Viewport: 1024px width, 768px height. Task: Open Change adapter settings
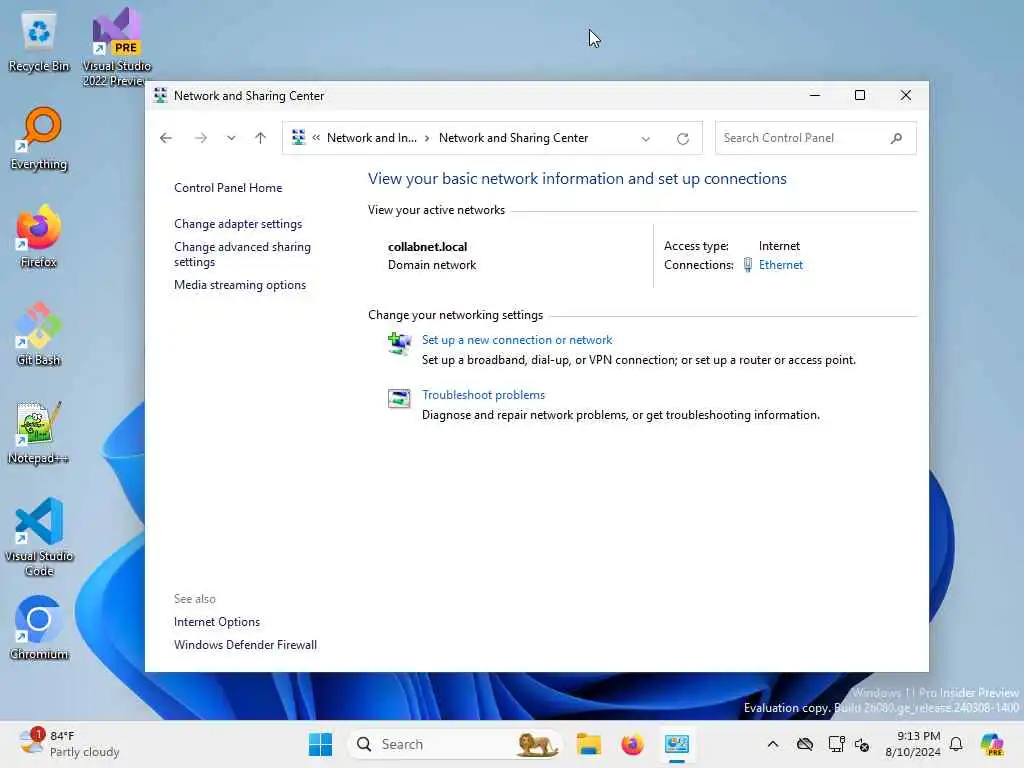point(238,224)
